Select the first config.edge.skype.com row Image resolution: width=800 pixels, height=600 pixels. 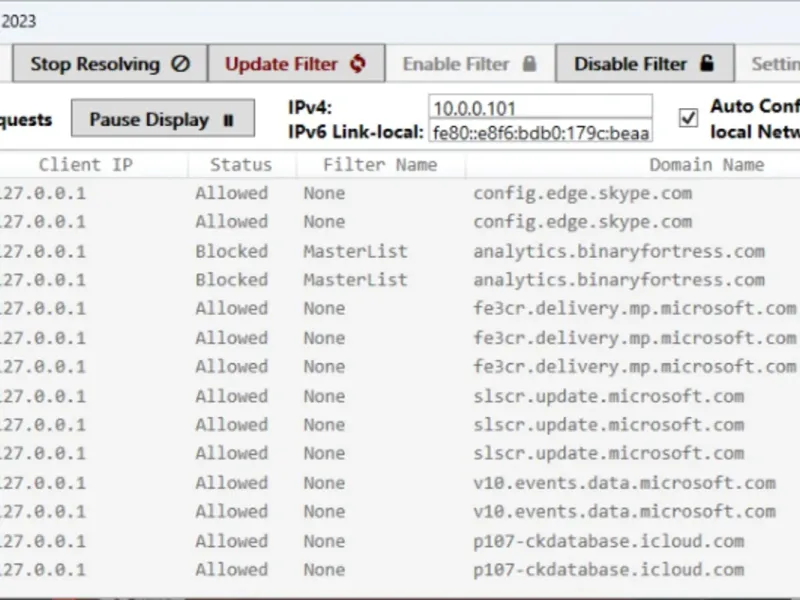(x=582, y=193)
